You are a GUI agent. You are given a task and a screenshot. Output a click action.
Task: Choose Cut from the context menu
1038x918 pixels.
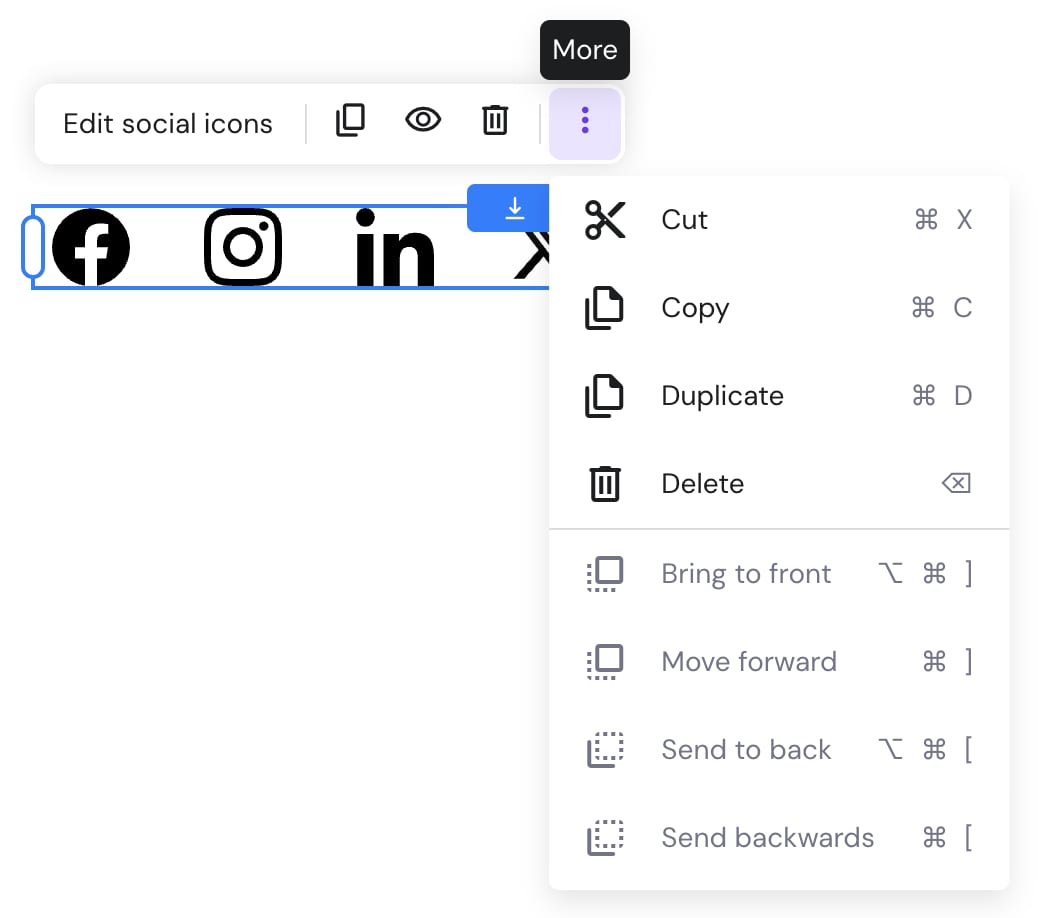click(684, 219)
